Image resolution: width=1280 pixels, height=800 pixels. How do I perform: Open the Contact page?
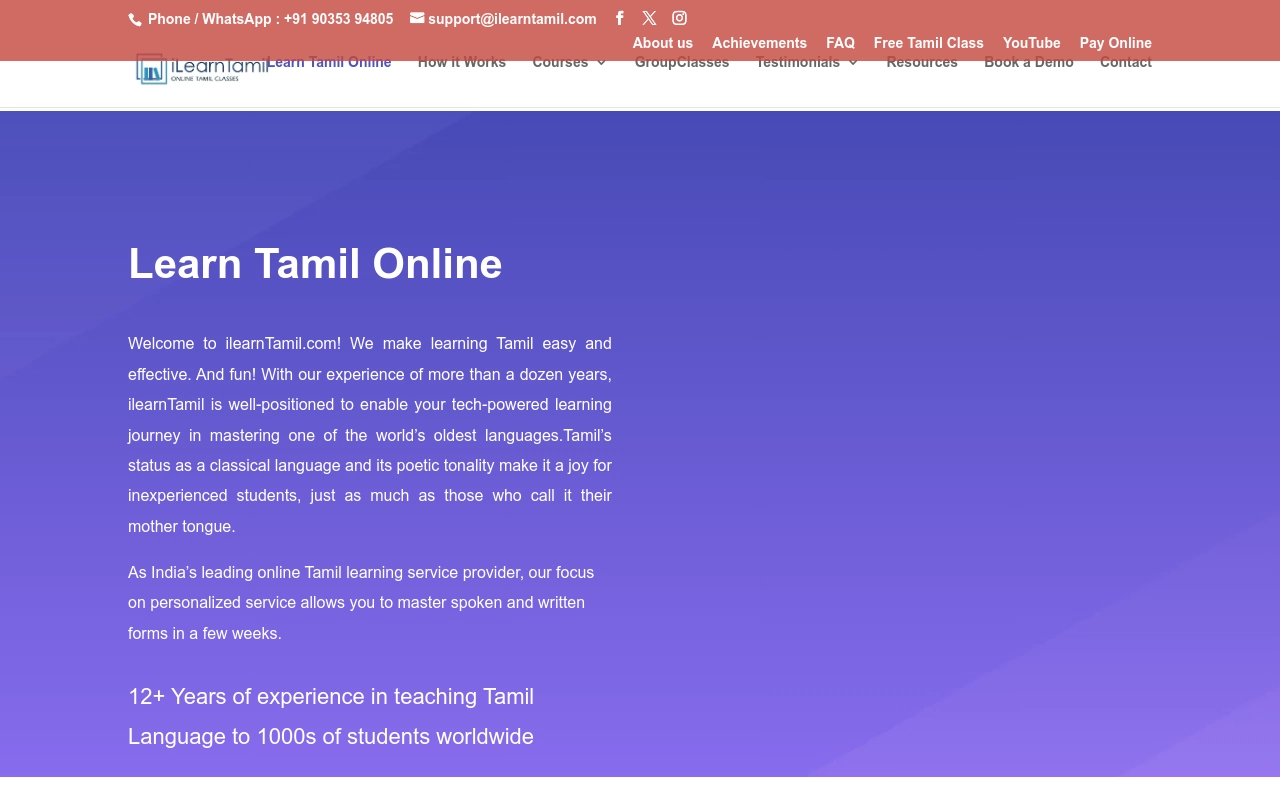coord(1126,62)
